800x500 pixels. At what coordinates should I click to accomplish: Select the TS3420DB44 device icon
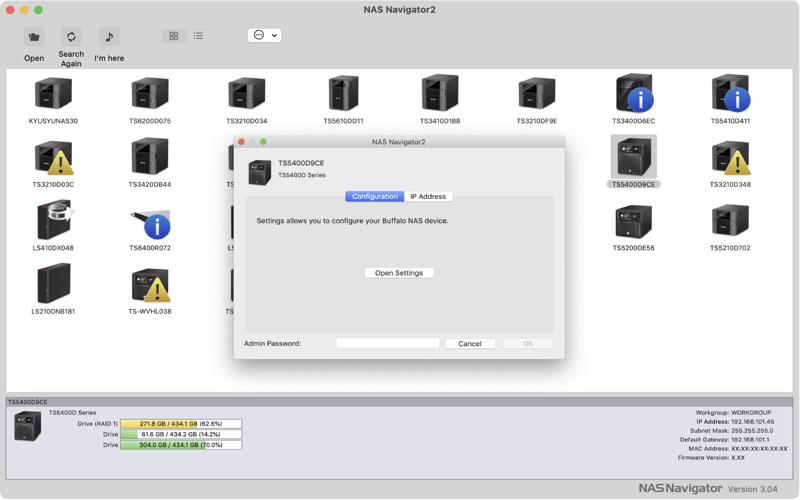(149, 156)
